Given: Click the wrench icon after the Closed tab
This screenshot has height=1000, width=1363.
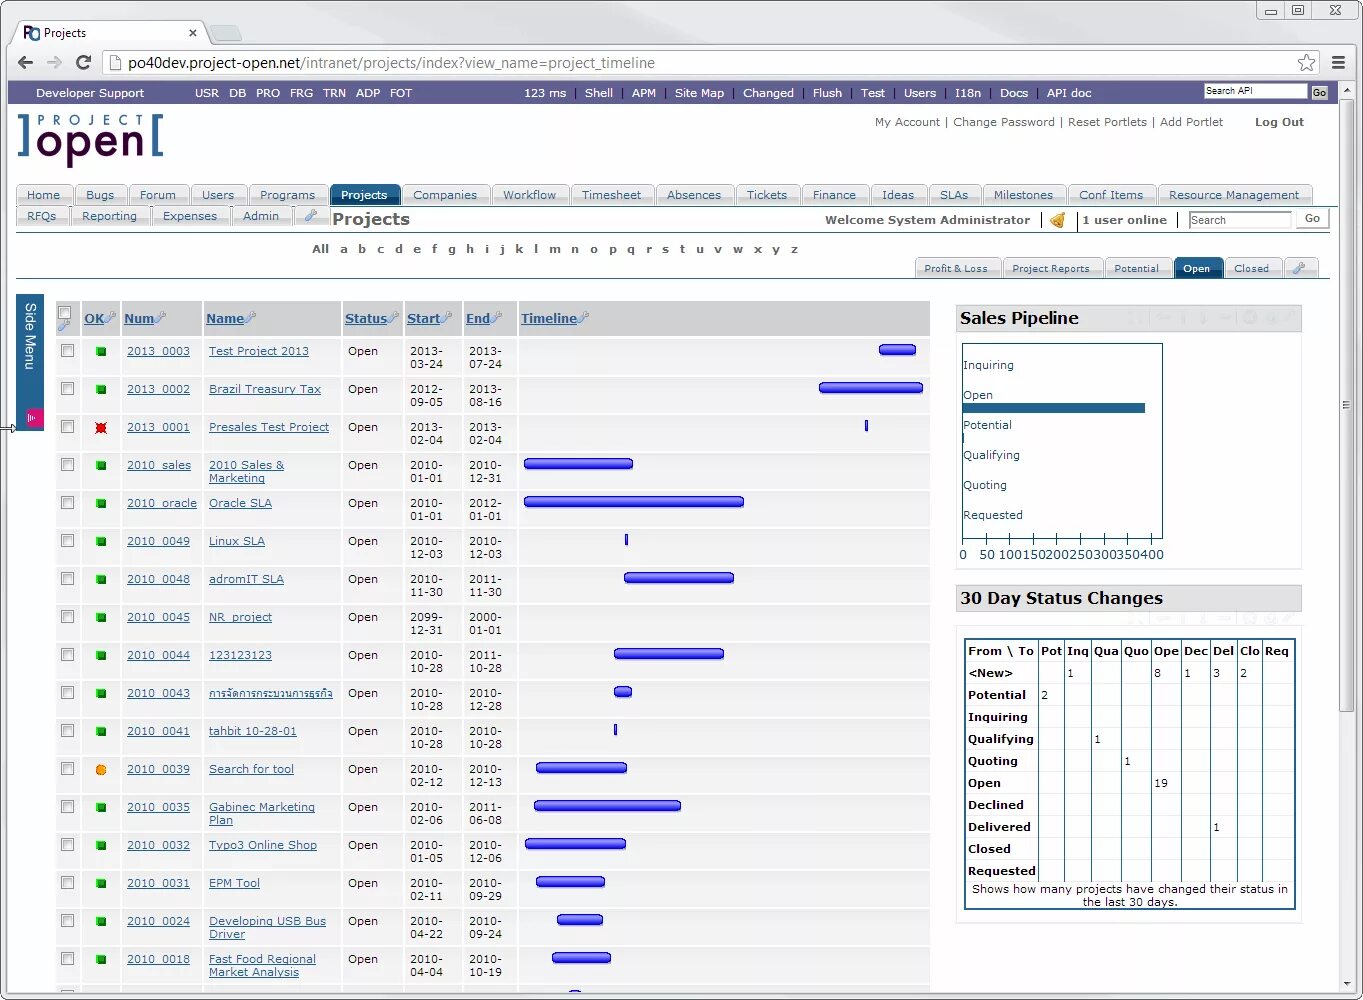Looking at the screenshot, I should [1298, 268].
